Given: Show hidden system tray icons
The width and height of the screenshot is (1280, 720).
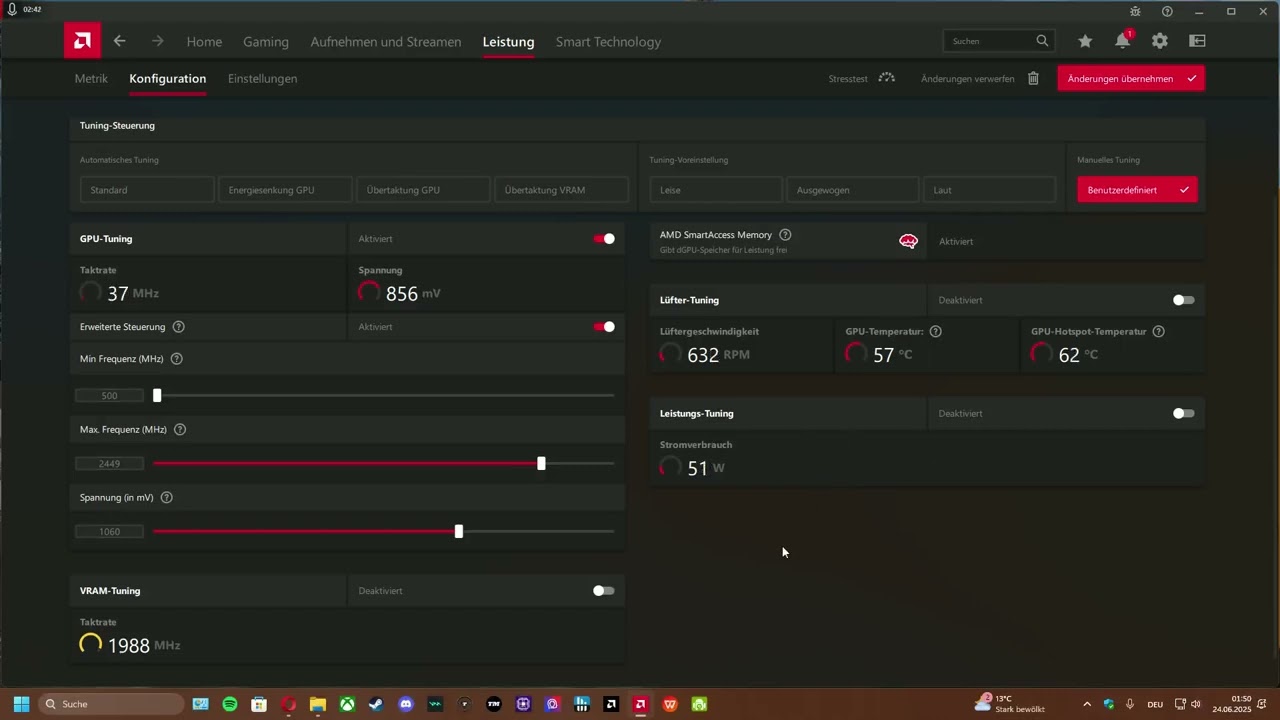Looking at the screenshot, I should point(1087,704).
